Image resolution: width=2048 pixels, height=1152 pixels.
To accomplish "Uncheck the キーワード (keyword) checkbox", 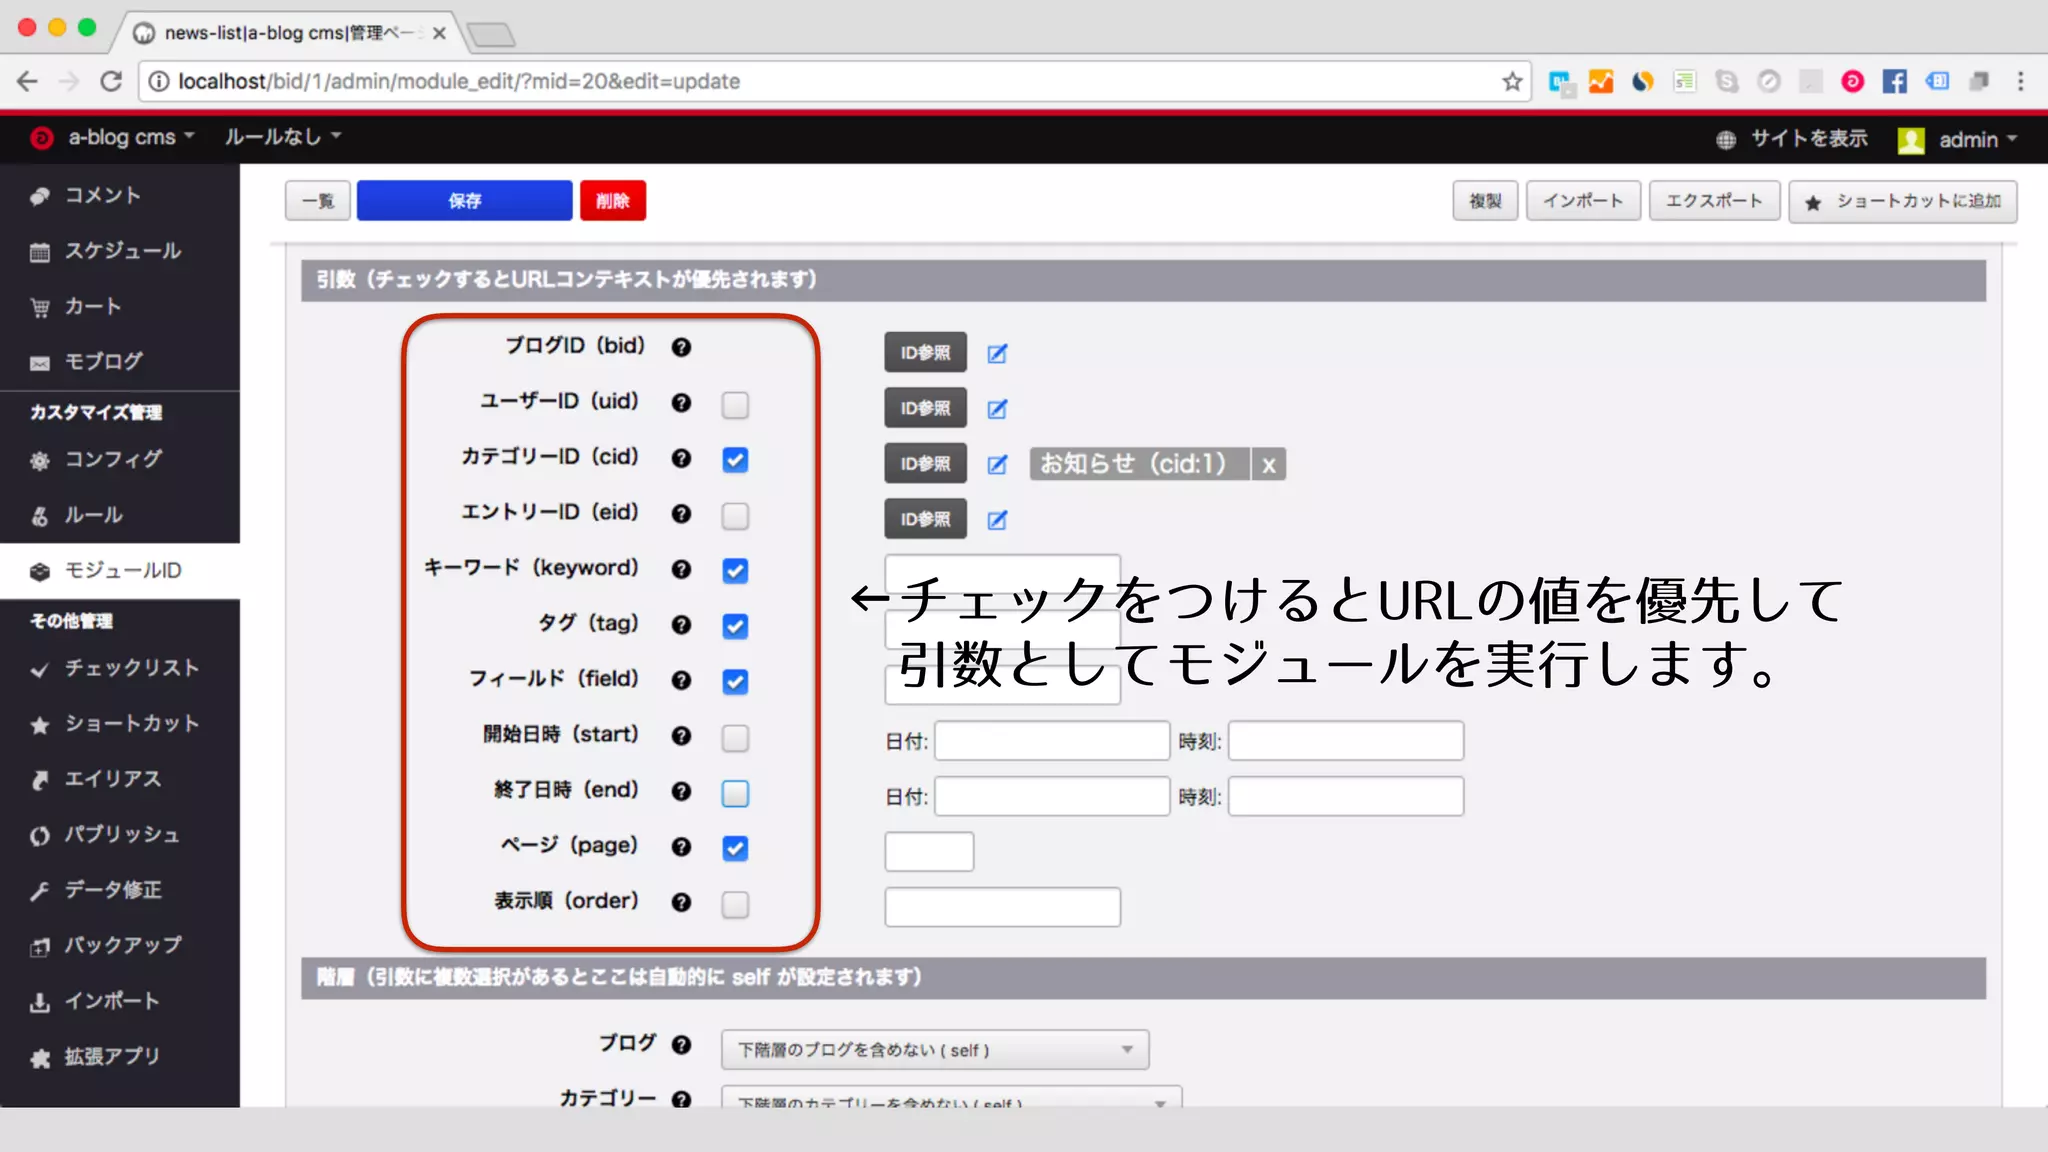I will pos(735,571).
